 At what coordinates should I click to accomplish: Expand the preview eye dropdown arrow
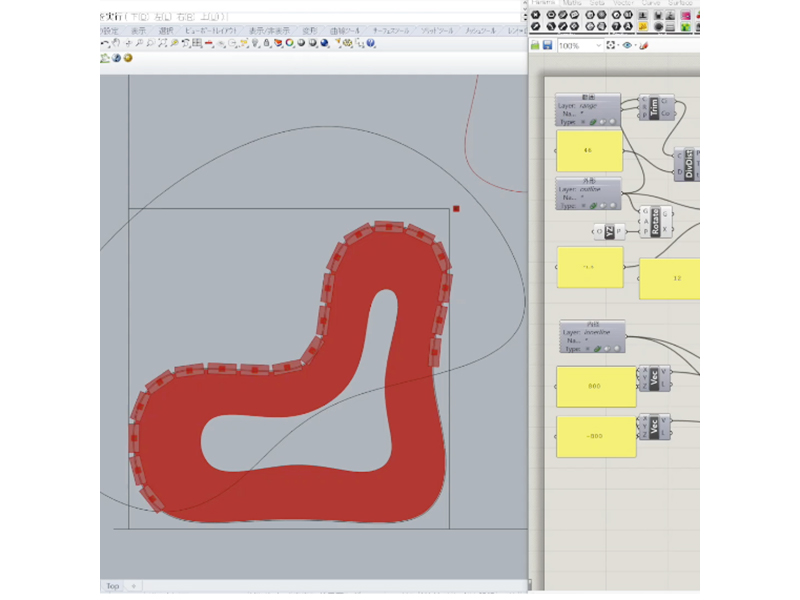pyautogui.click(x=637, y=46)
